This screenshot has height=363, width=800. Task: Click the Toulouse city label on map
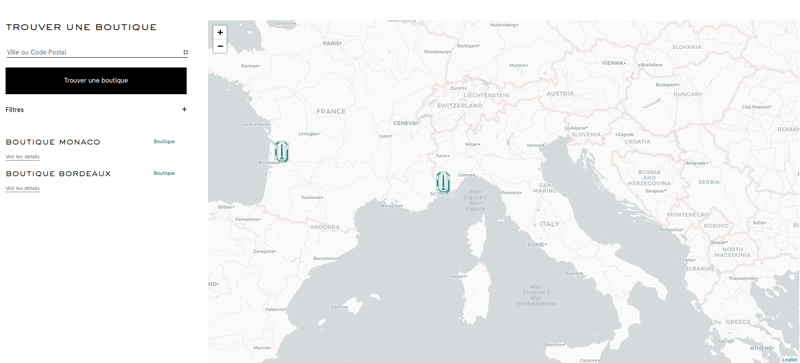coord(311,198)
